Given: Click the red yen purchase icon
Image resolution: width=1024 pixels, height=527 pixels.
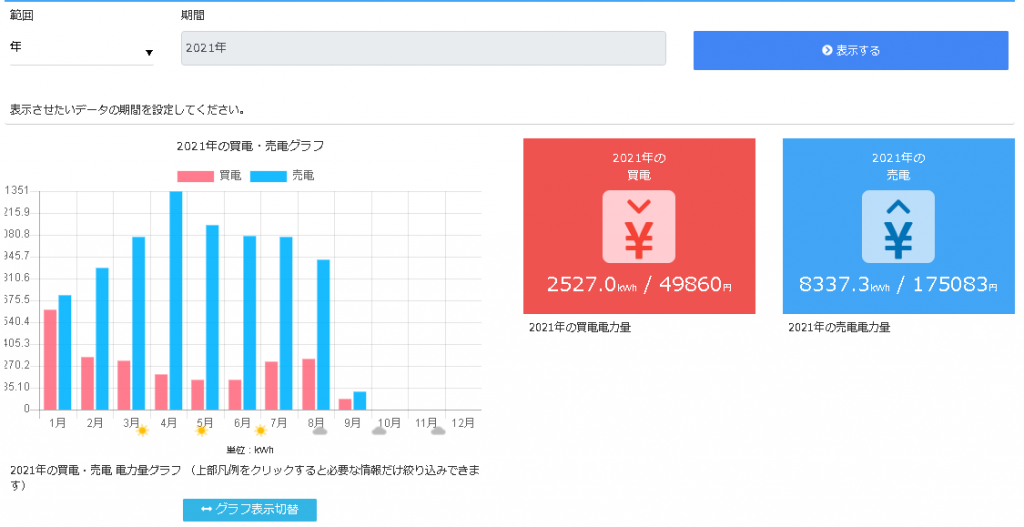Looking at the screenshot, I should pos(639,227).
